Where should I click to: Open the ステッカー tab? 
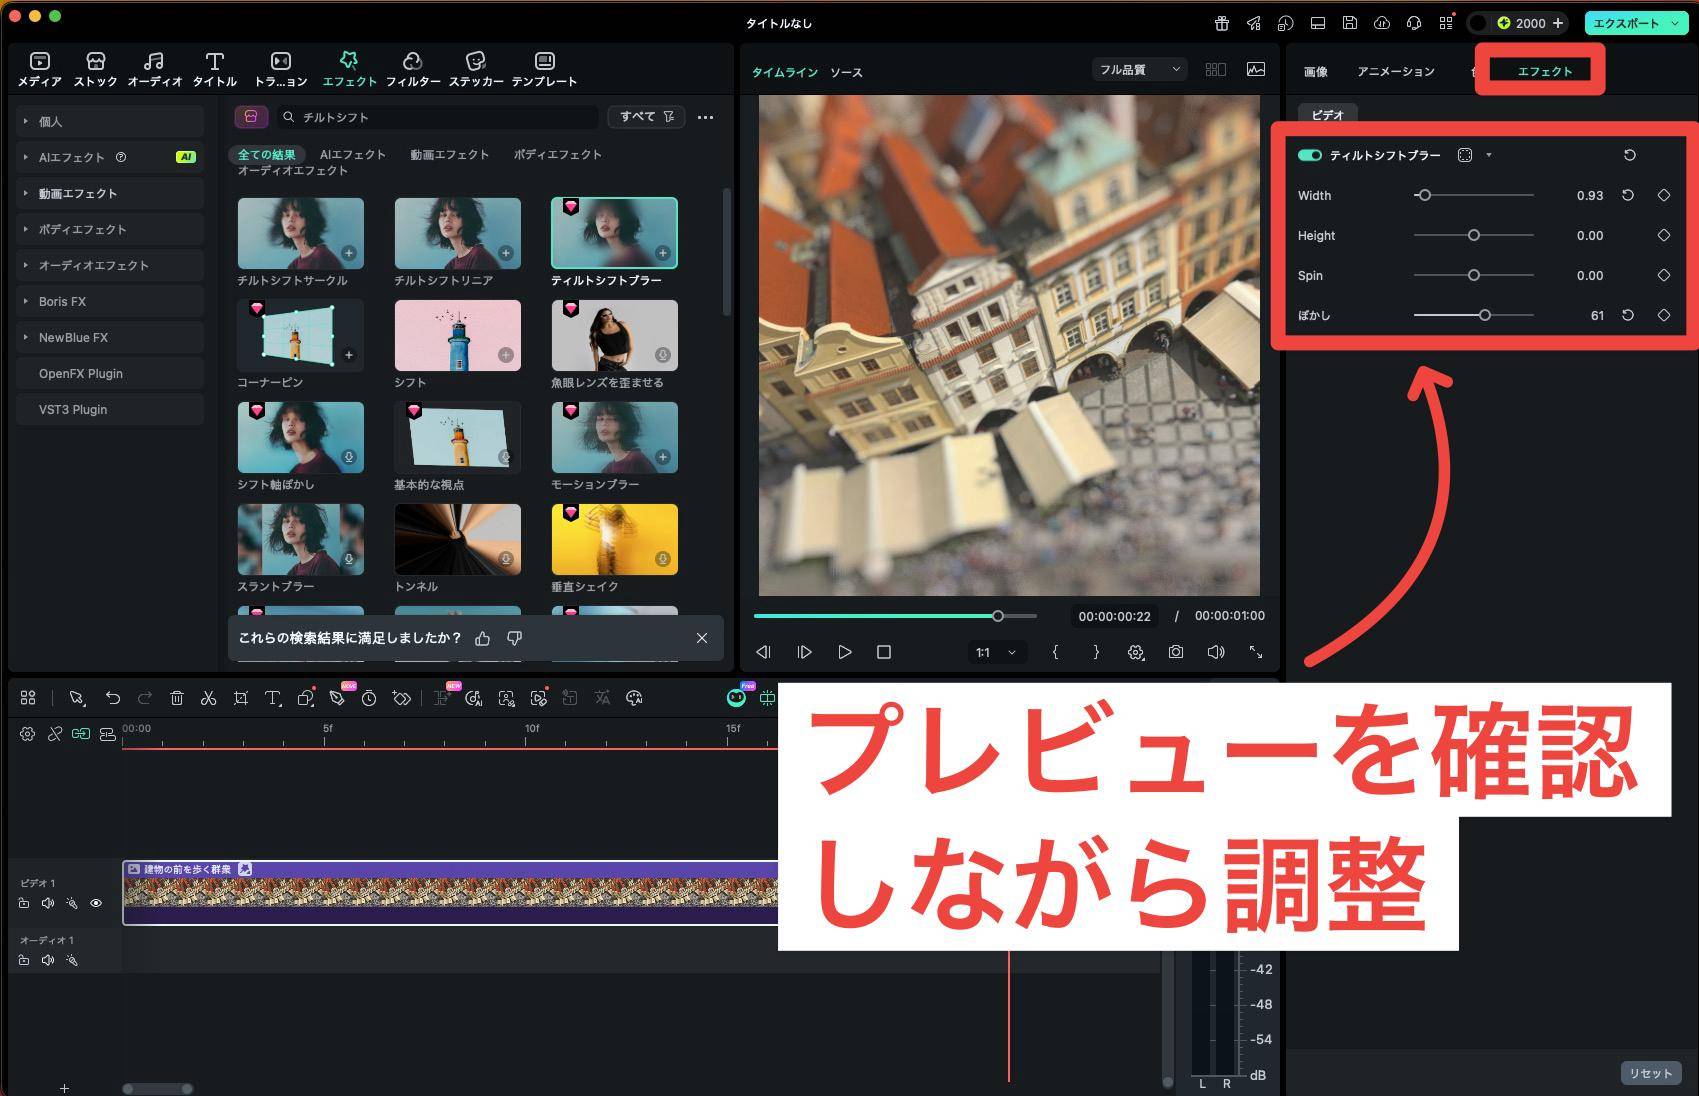click(x=476, y=69)
